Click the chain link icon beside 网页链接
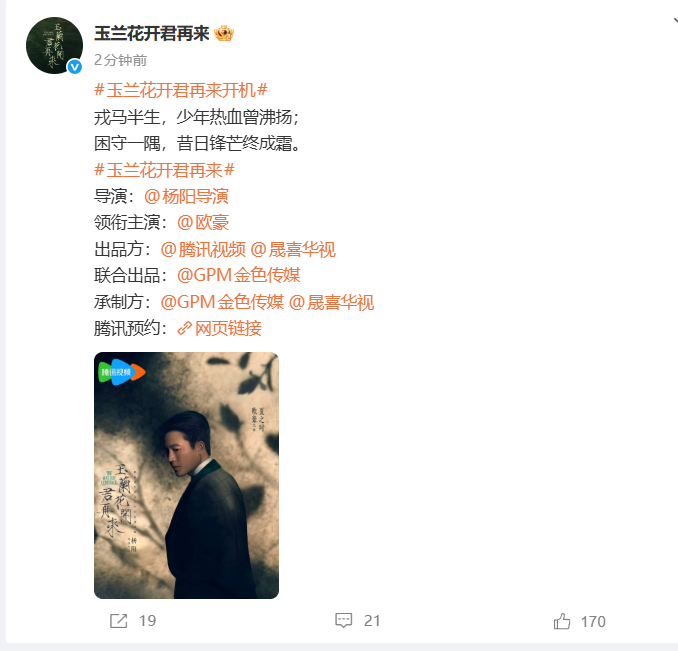The height and width of the screenshot is (651, 678). pyautogui.click(x=185, y=329)
